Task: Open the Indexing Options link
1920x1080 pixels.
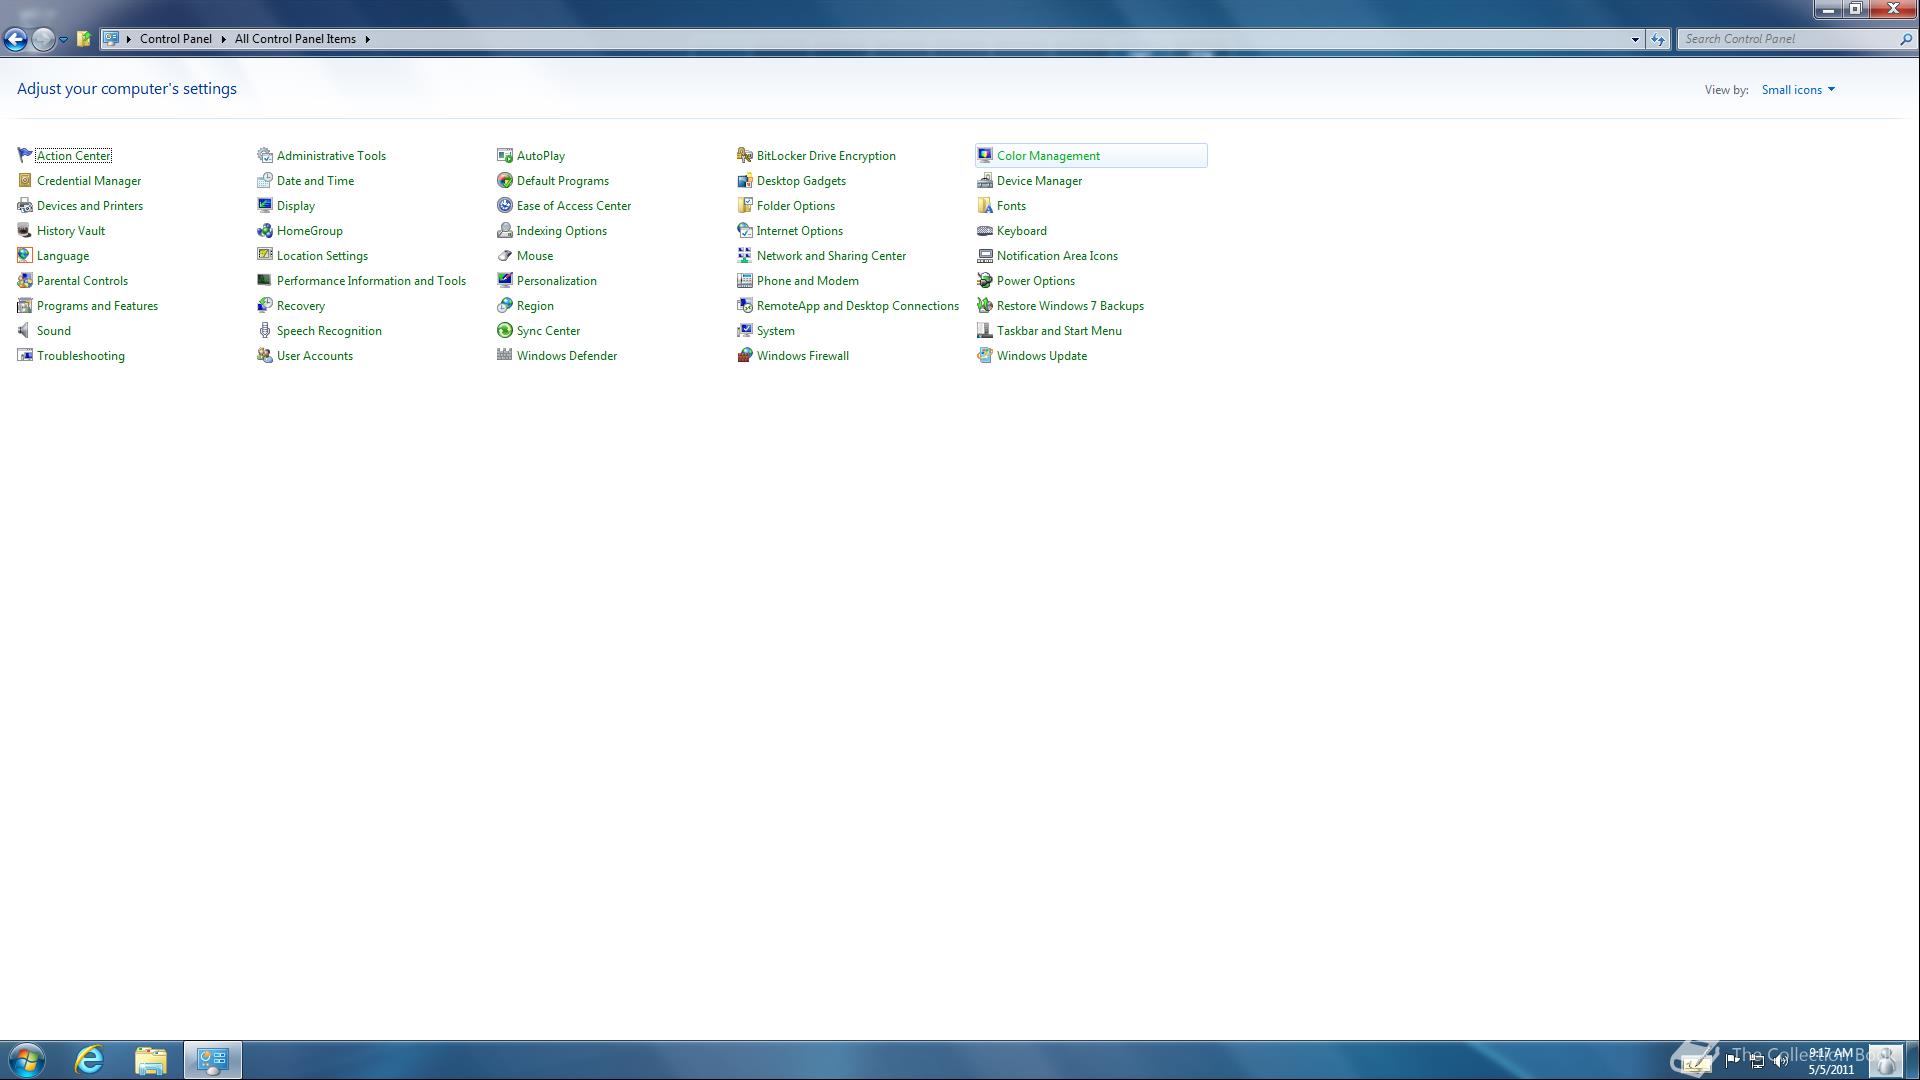Action: pyautogui.click(x=562, y=231)
